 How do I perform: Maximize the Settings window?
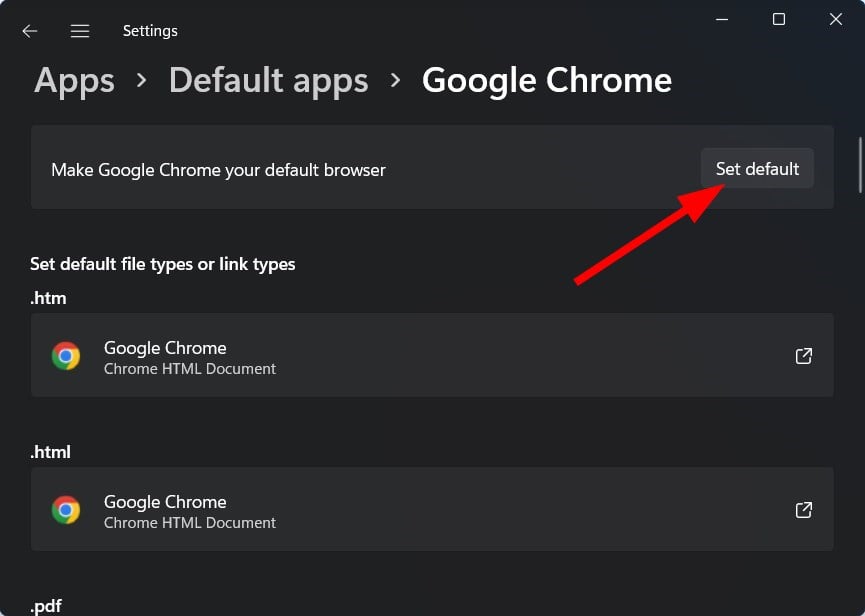[779, 19]
